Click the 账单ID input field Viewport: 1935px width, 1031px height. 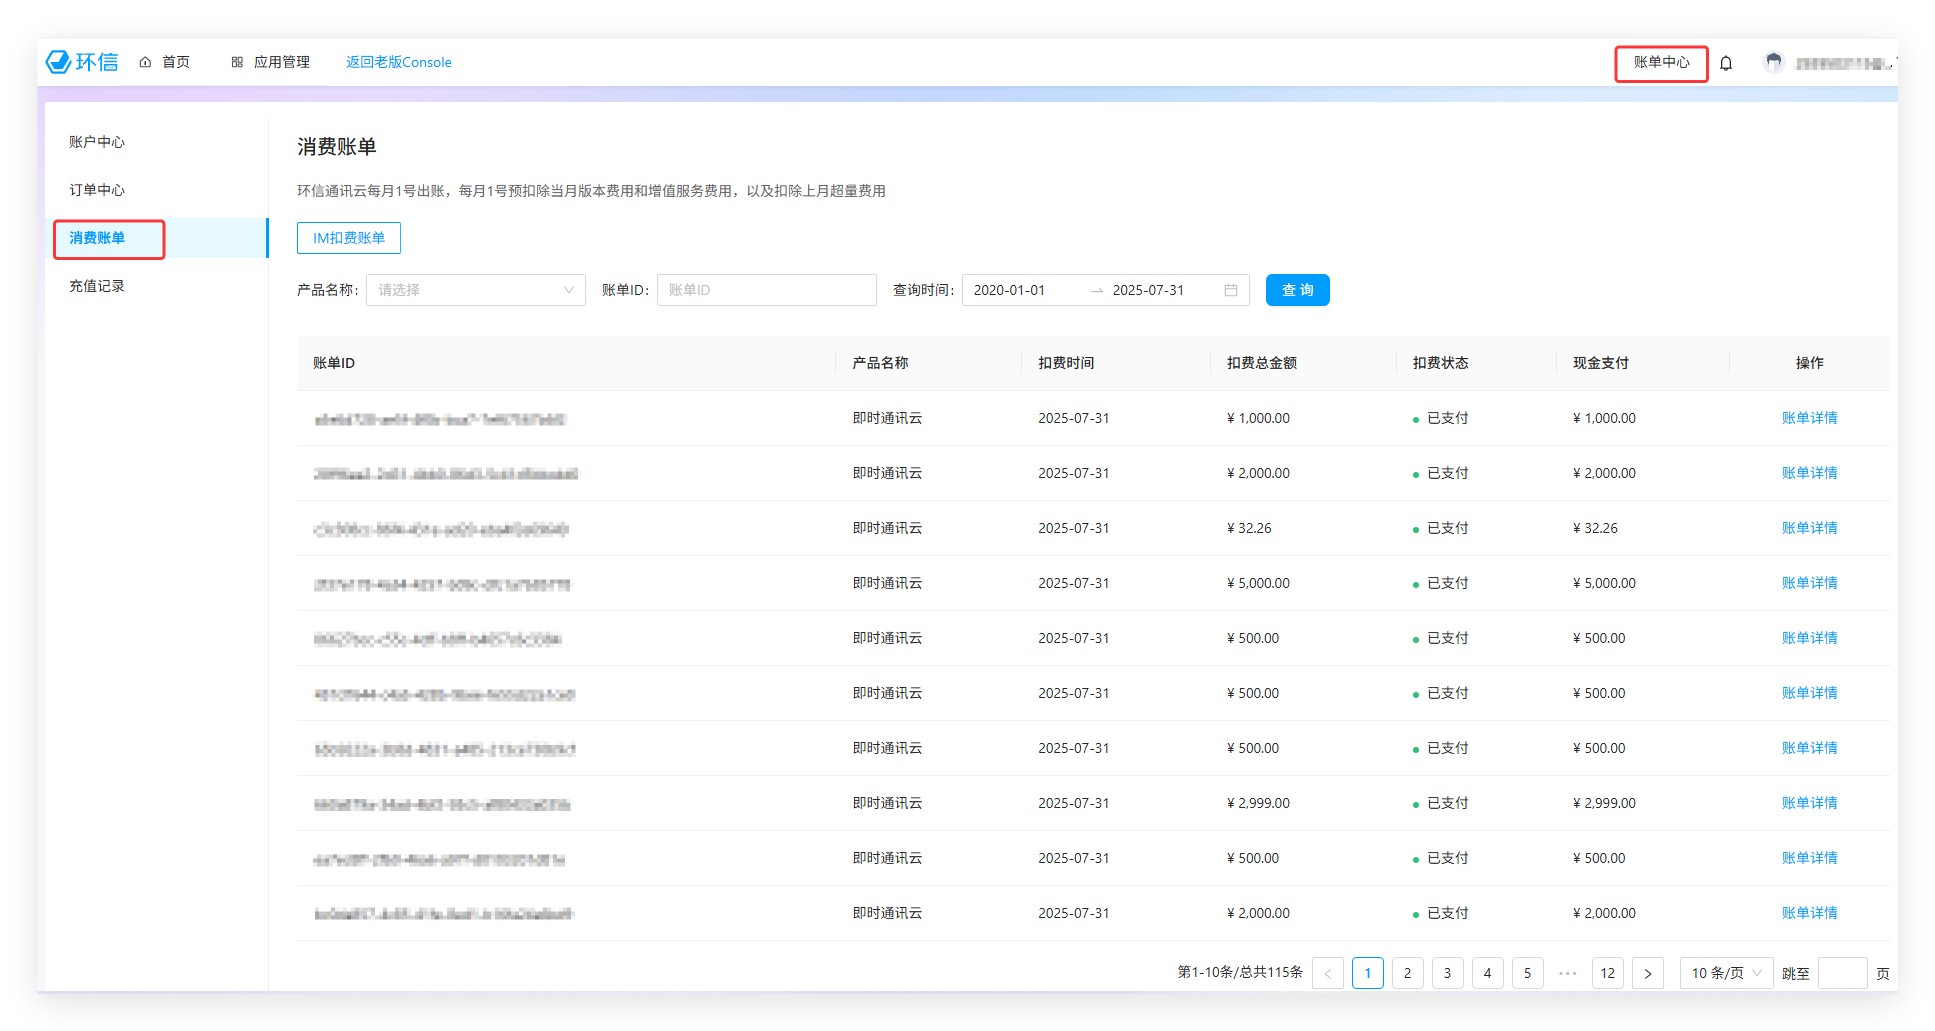click(766, 290)
